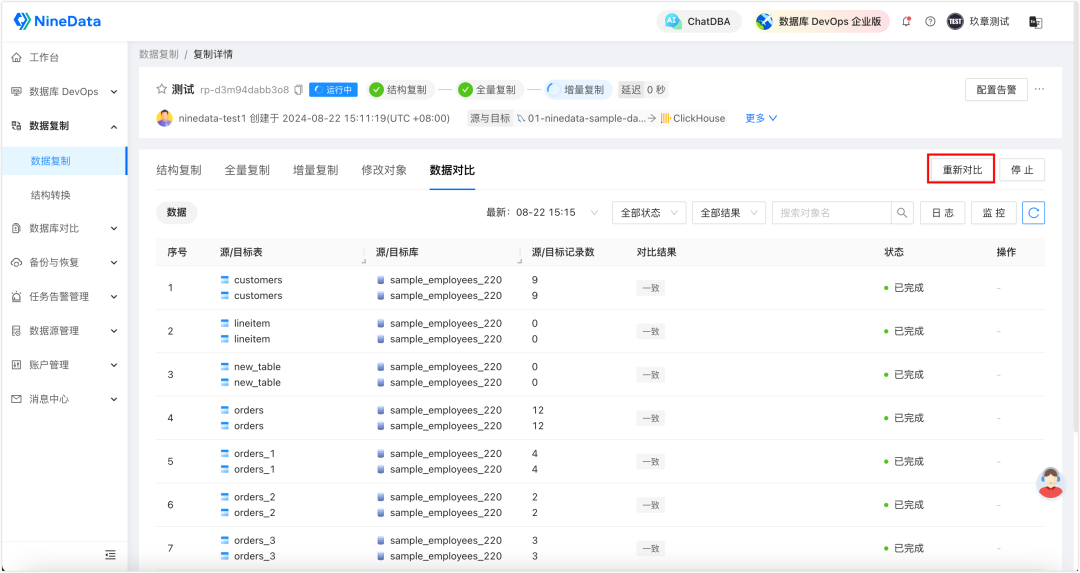Open the 日志 log button

(x=942, y=213)
